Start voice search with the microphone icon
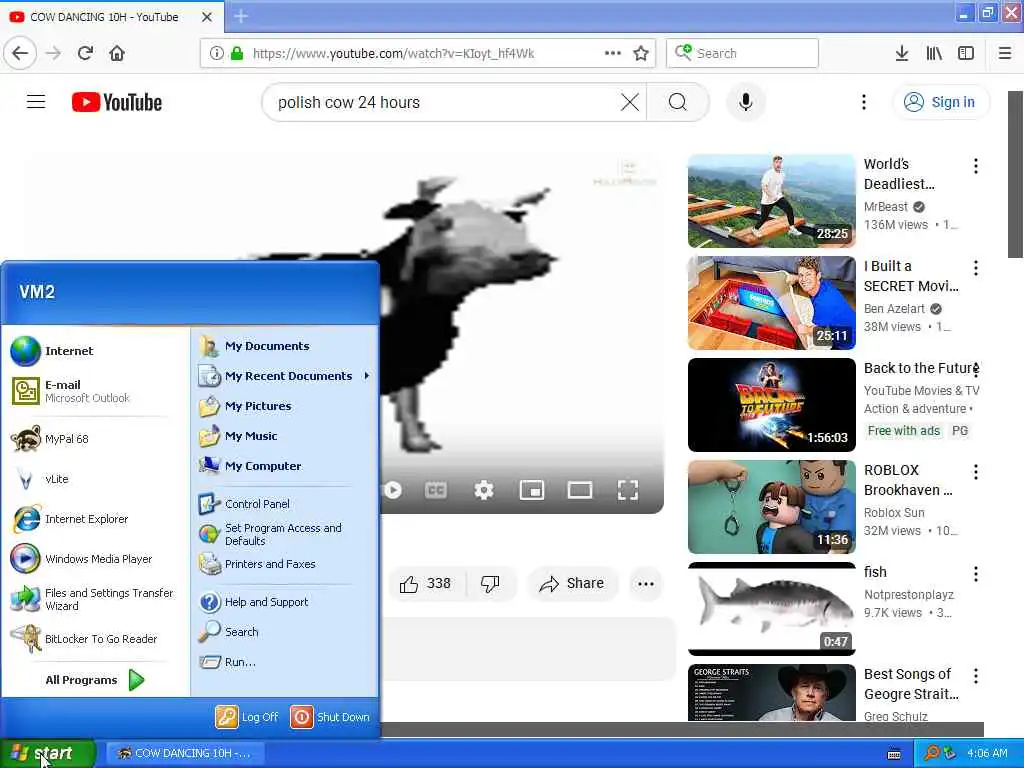The width and height of the screenshot is (1024, 768). 746,102
